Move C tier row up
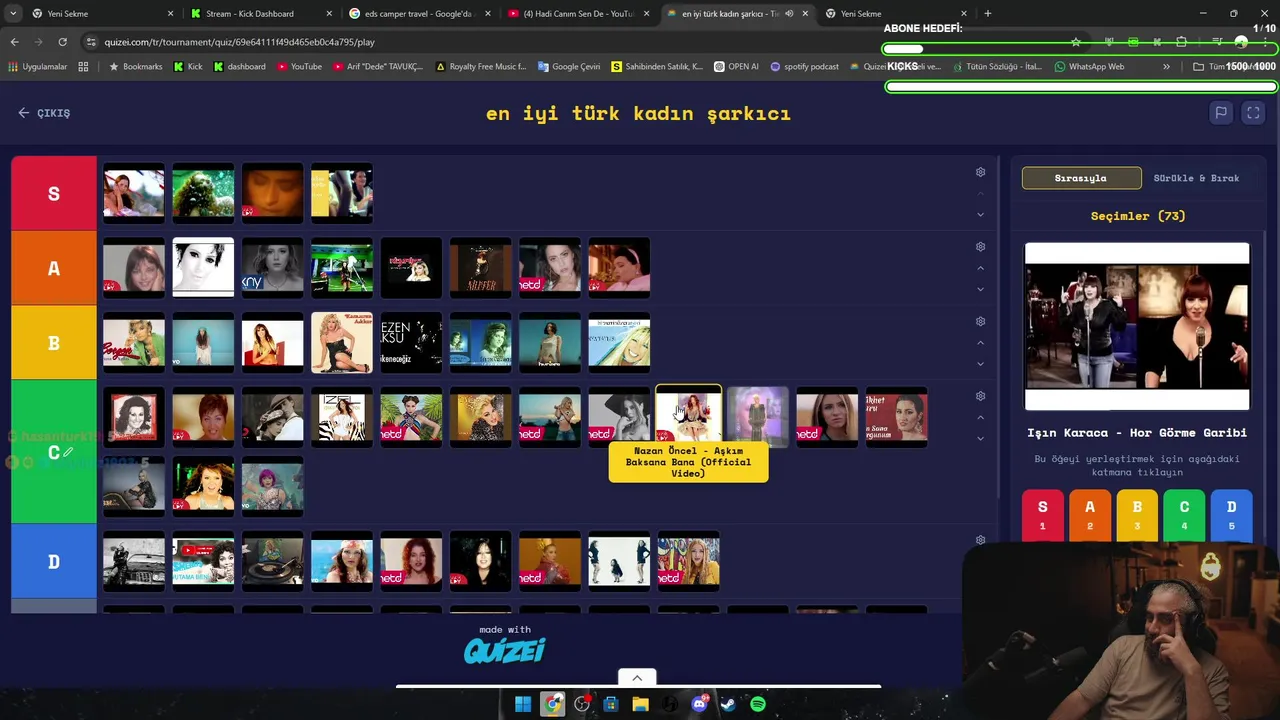Image resolution: width=1280 pixels, height=720 pixels. point(980,417)
